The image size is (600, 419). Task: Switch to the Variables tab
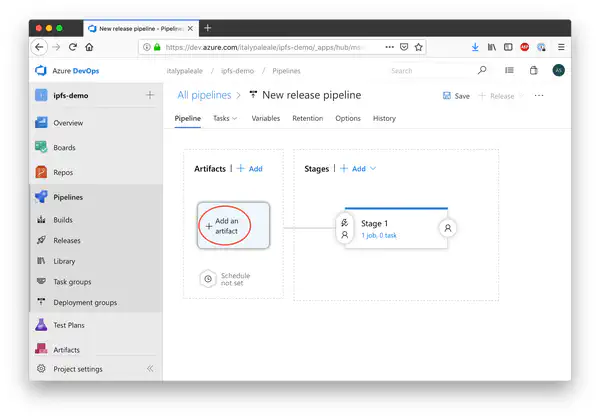265,118
